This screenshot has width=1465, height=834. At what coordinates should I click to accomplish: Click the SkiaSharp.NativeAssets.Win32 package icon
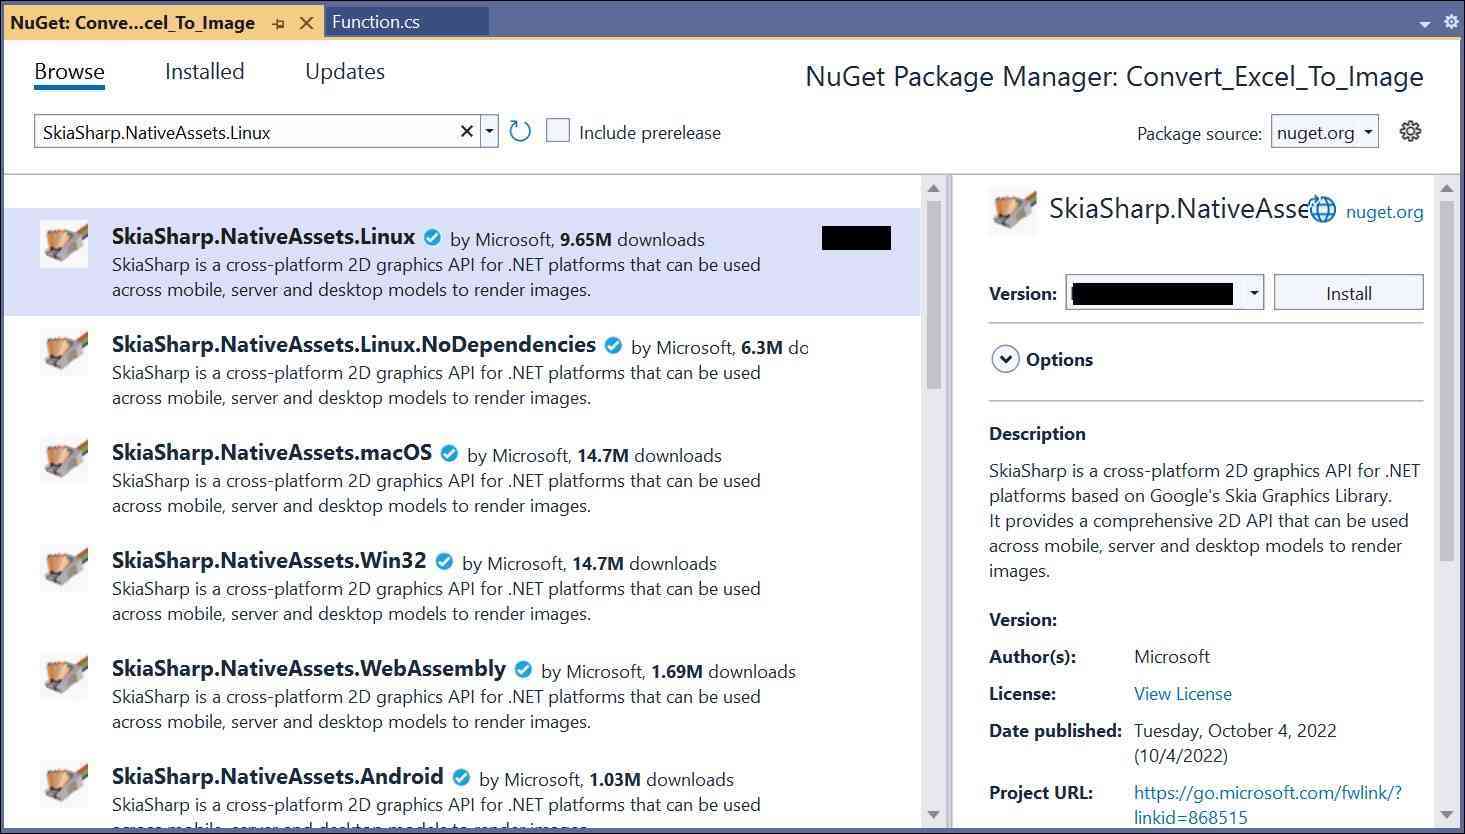[x=64, y=568]
